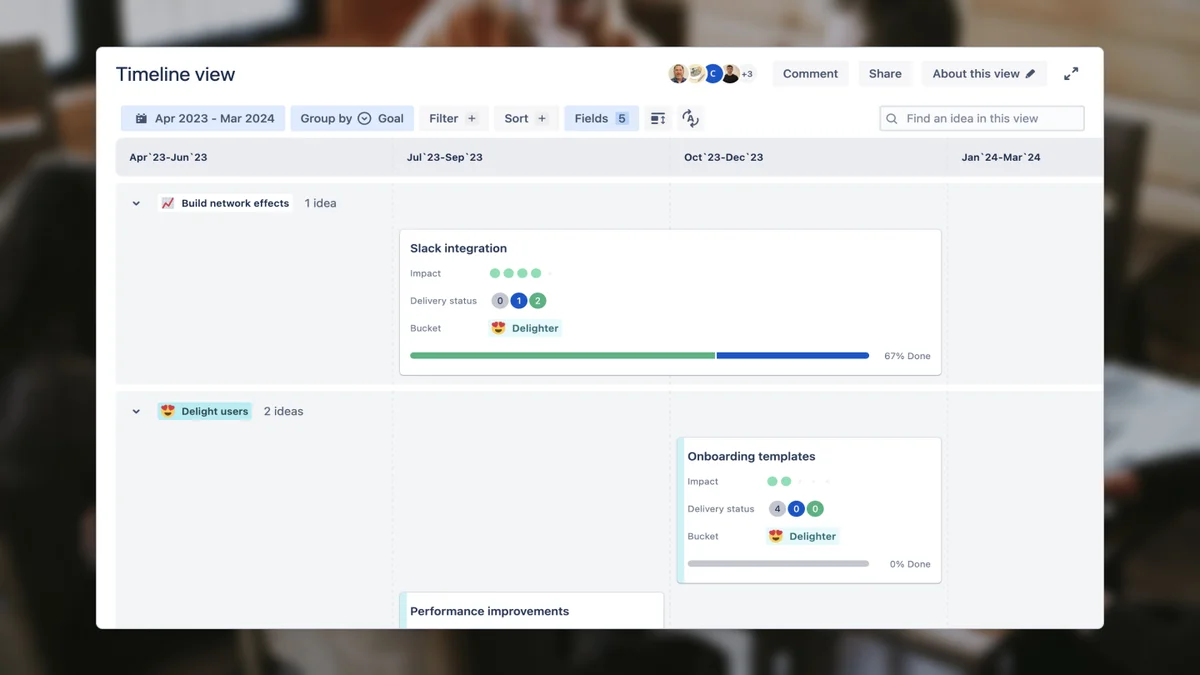Collapse the Delight users group
1200x675 pixels.
pos(136,410)
